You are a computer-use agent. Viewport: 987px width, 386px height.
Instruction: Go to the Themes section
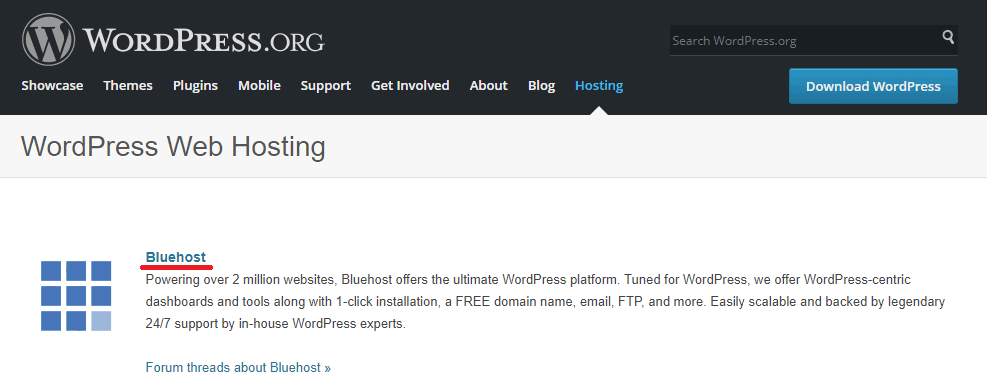128,86
